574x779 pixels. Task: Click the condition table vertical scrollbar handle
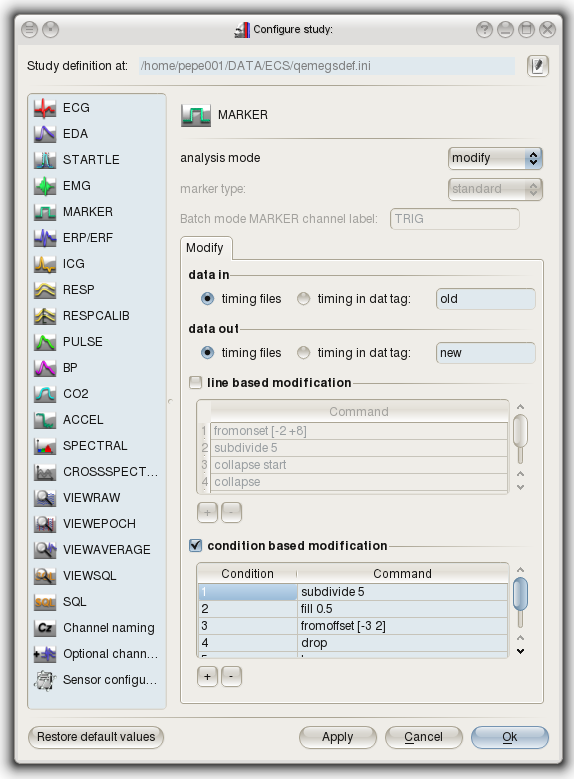click(520, 594)
